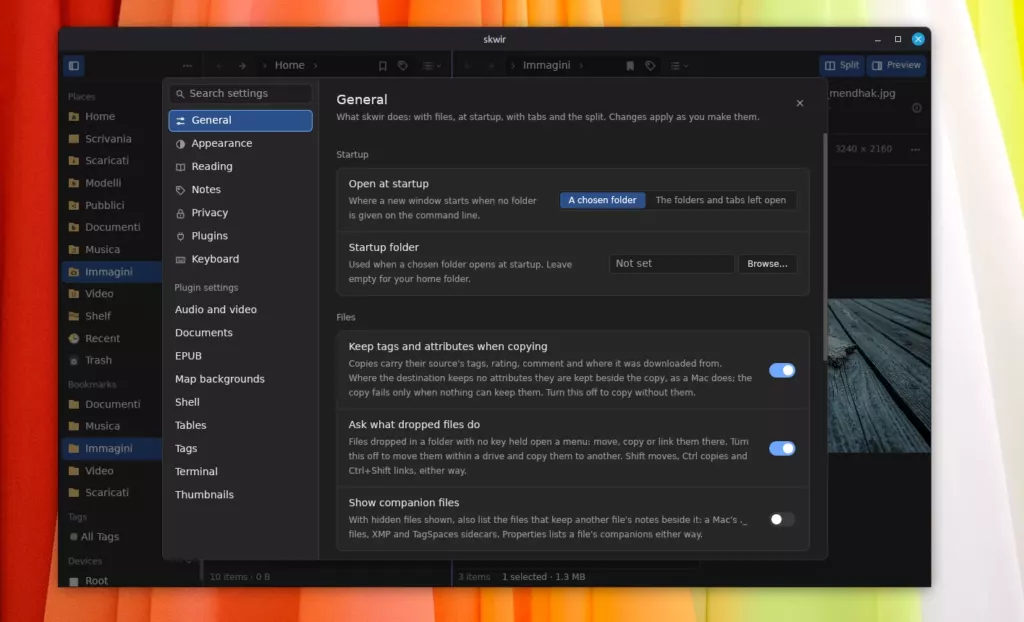Open the view mode dropdown in the Home pane

[x=431, y=65]
